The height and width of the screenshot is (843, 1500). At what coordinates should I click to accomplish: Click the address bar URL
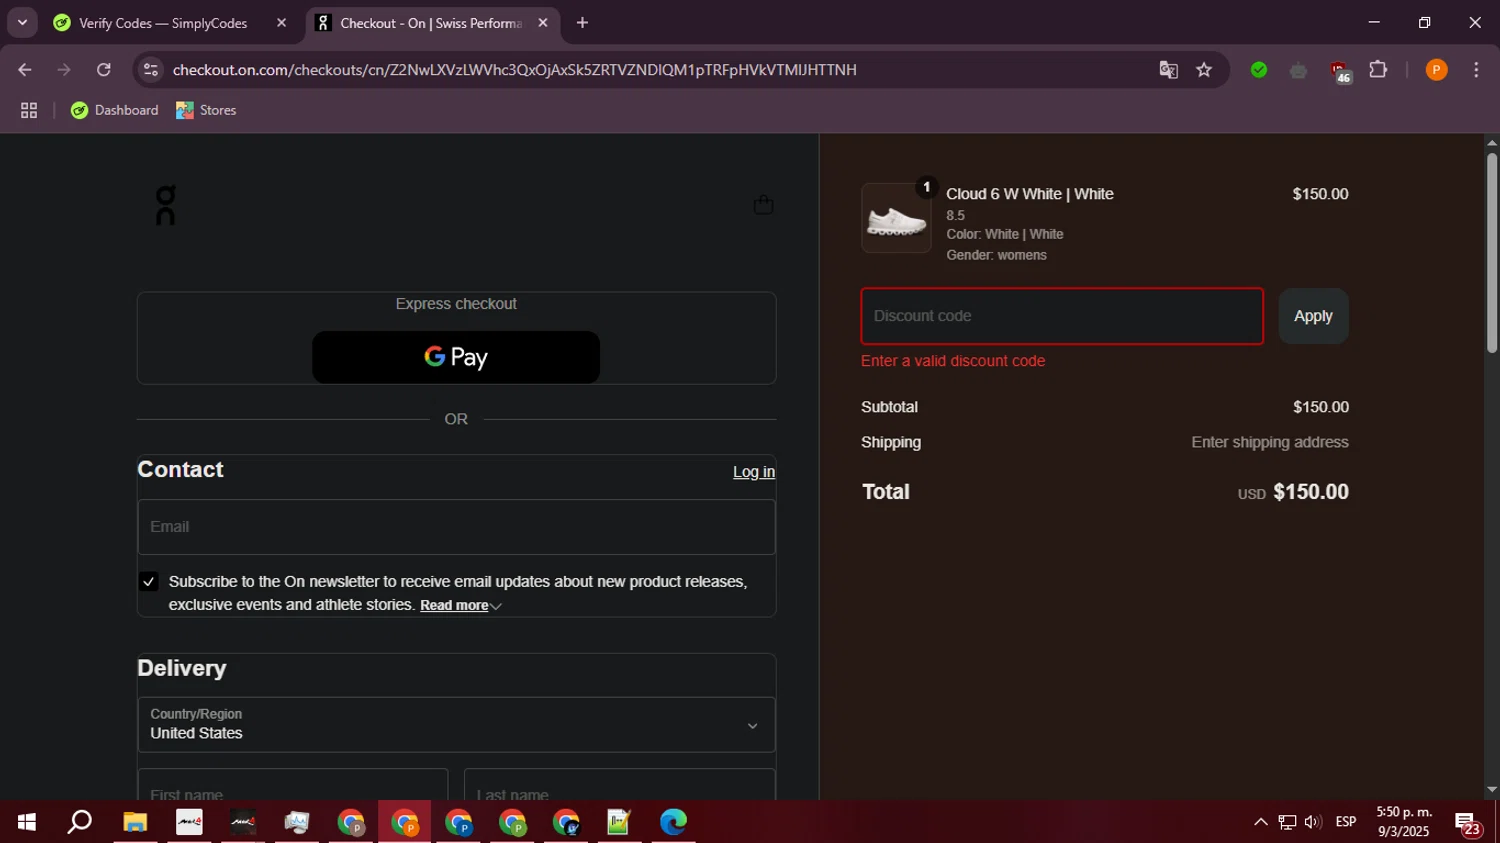(x=514, y=70)
